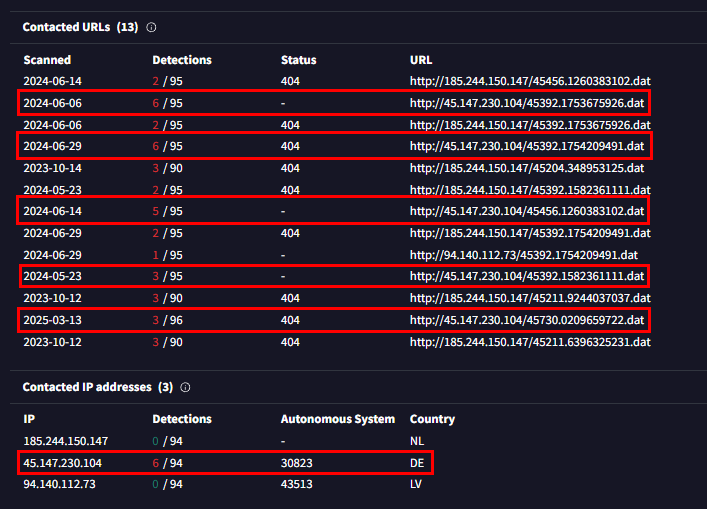707x509 pixels.
Task: Click the Contacted URLs (13) heading
Action: (x=80, y=27)
